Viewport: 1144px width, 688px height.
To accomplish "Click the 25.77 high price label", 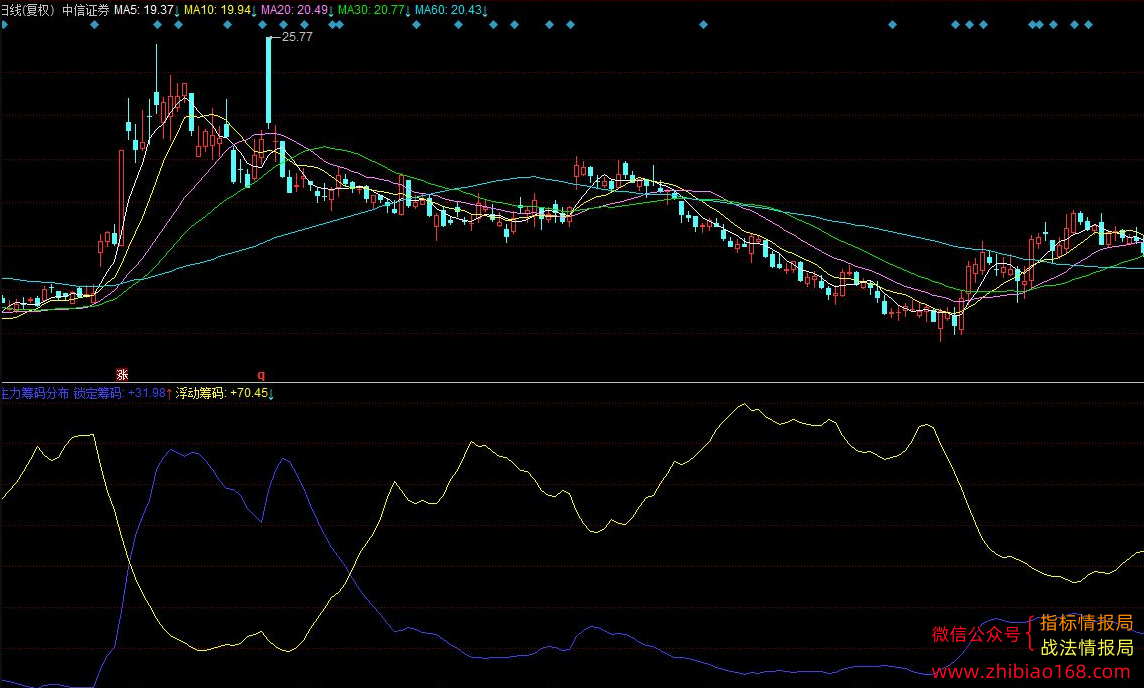I will (297, 36).
